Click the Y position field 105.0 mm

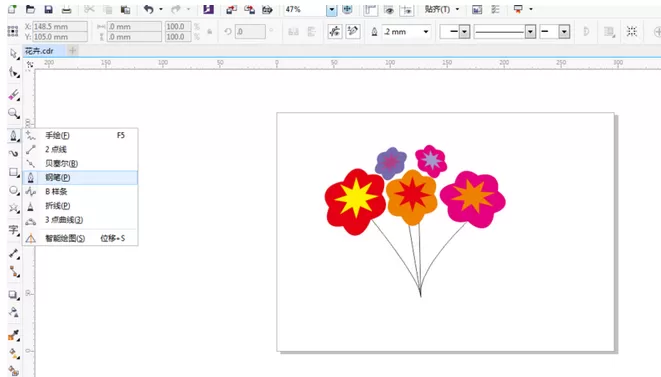[60, 37]
